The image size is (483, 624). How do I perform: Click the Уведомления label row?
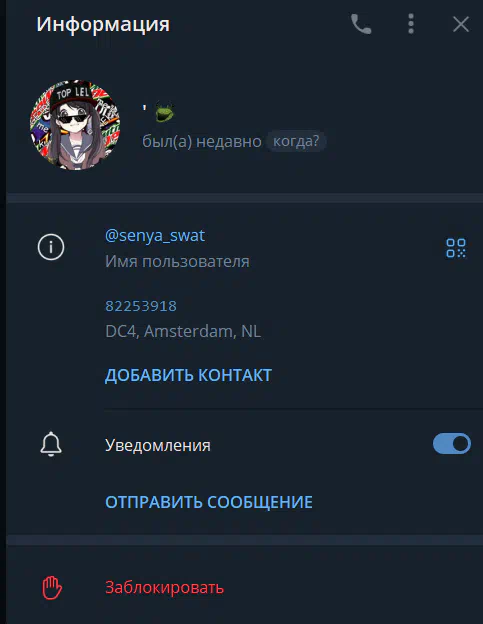click(x=244, y=444)
